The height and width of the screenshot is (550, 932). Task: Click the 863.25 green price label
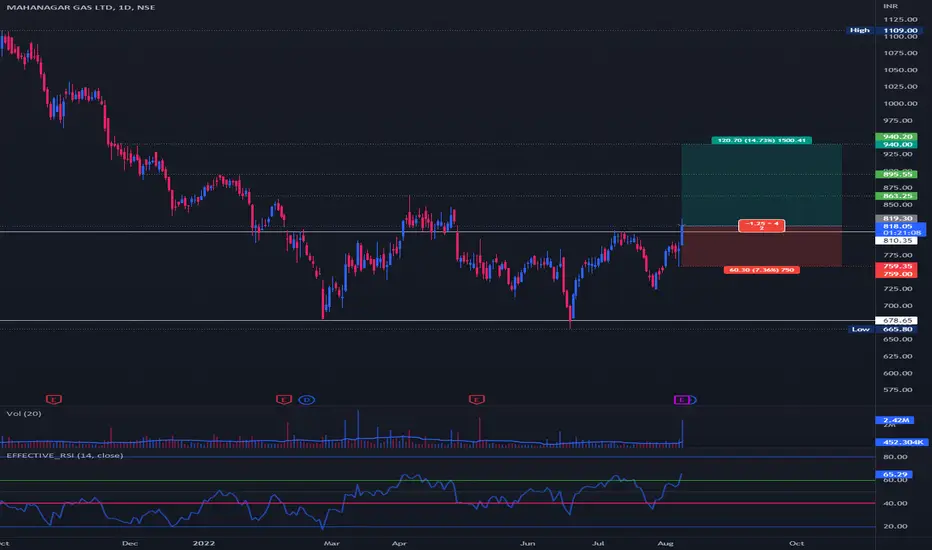897,196
